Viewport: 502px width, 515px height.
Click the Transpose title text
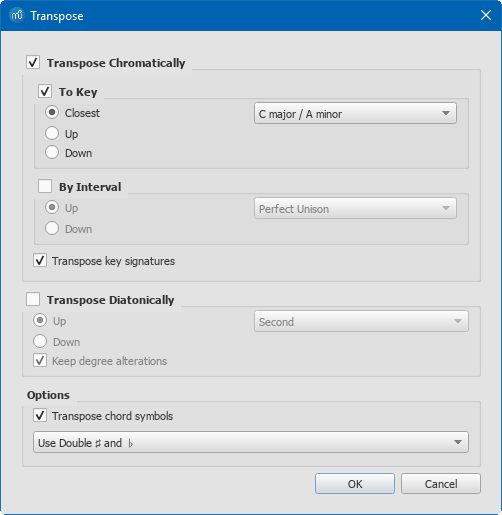57,16
